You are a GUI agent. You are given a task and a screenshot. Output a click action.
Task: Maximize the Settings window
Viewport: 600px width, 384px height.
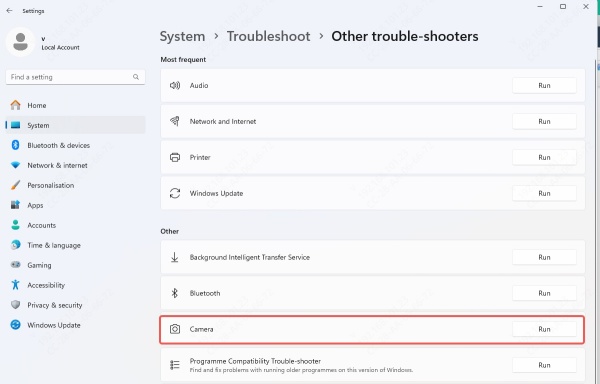562,7
